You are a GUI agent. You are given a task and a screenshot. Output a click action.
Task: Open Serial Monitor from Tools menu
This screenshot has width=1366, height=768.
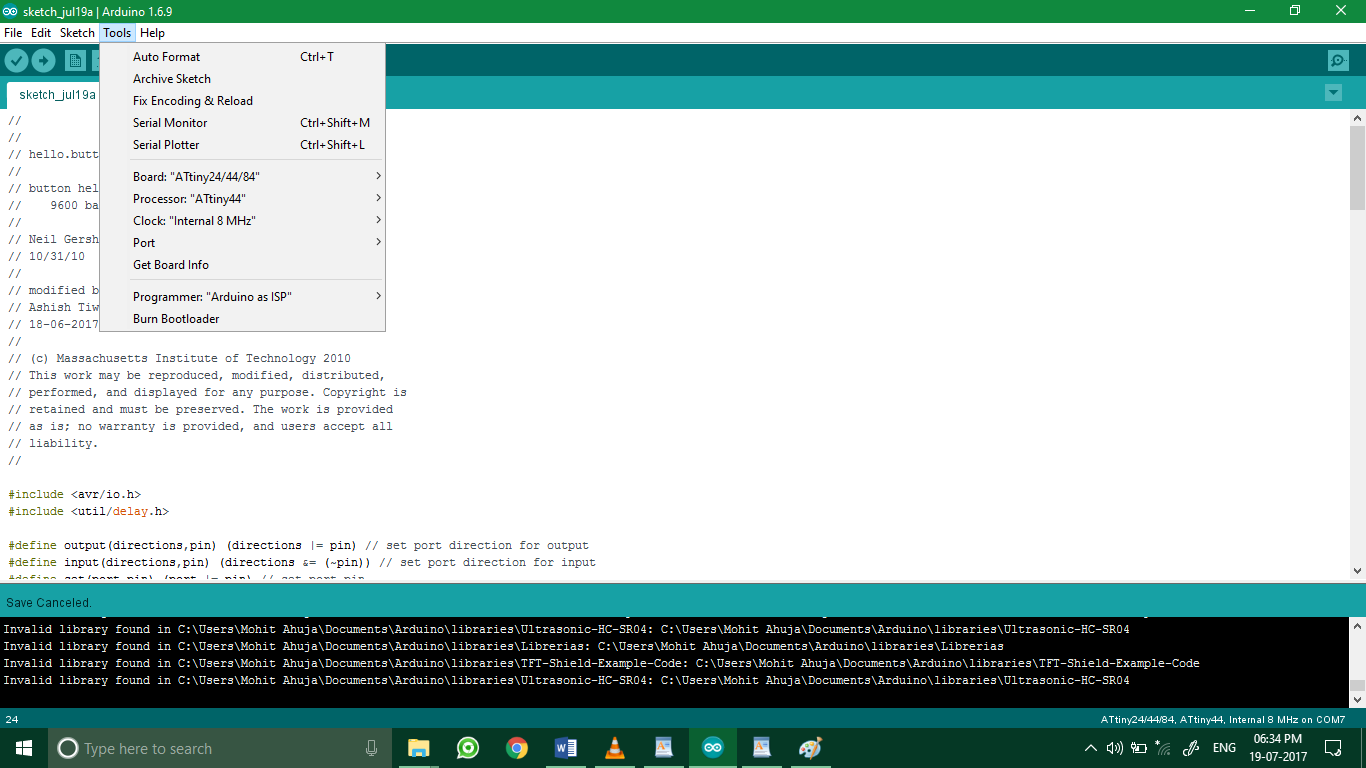click(242, 123)
